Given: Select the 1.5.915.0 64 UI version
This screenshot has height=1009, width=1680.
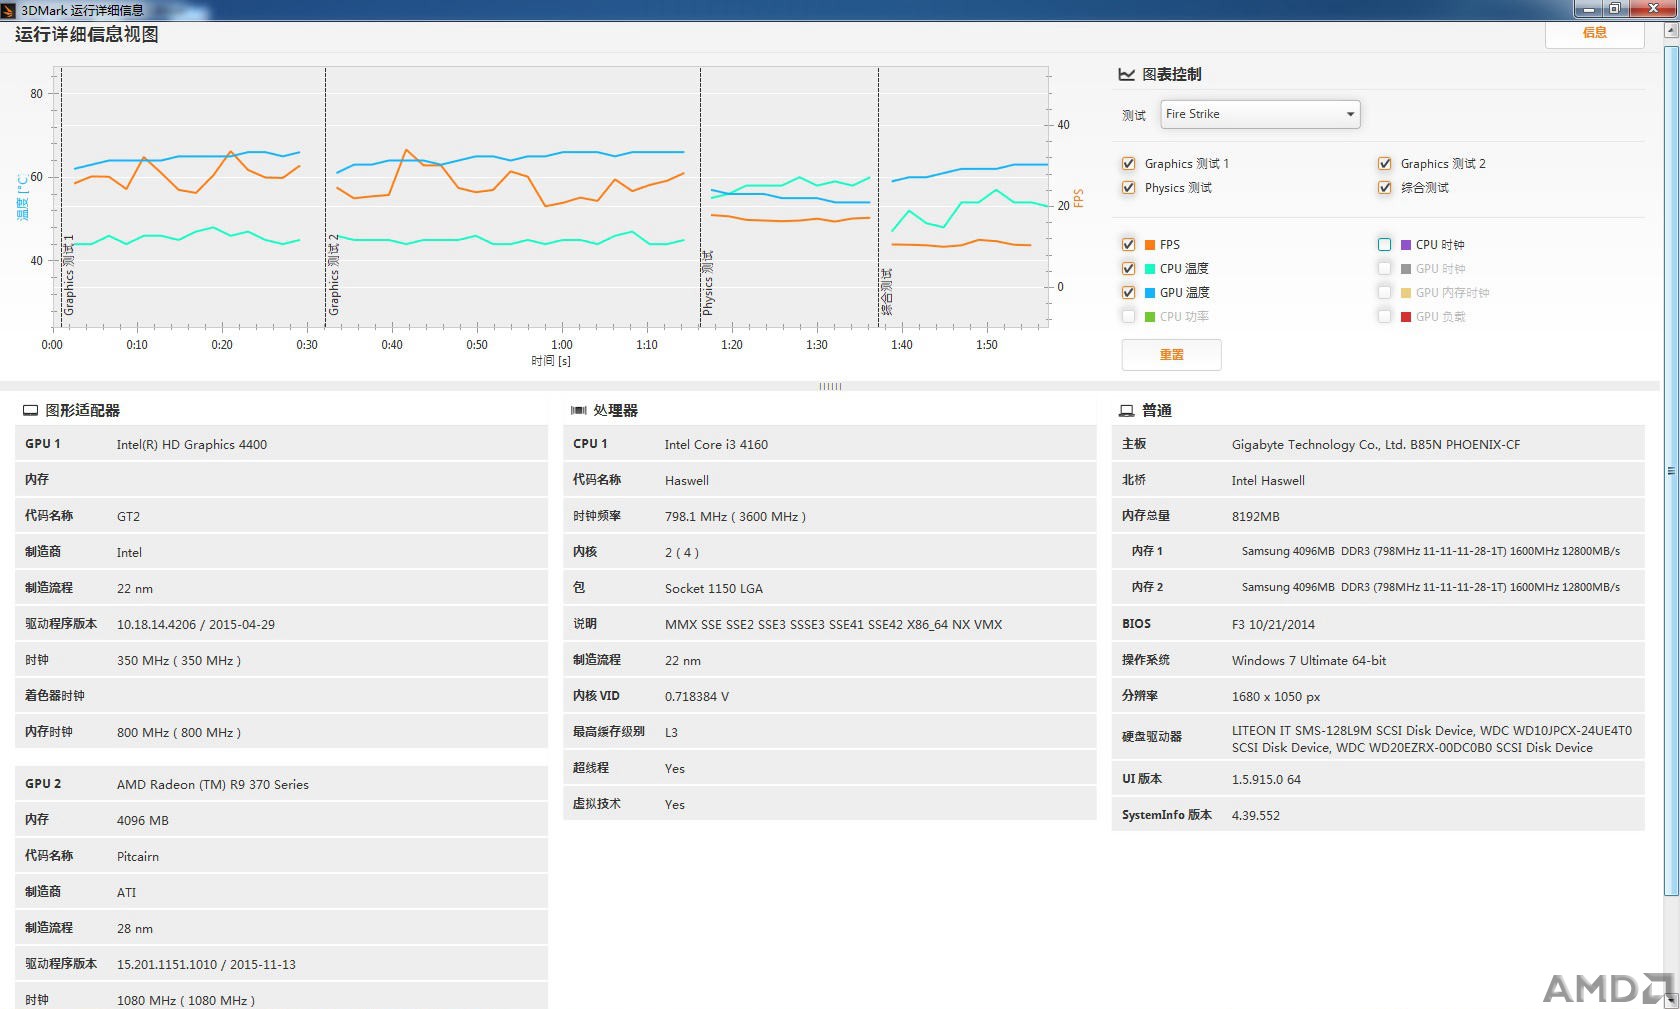Looking at the screenshot, I should coord(1266,780).
